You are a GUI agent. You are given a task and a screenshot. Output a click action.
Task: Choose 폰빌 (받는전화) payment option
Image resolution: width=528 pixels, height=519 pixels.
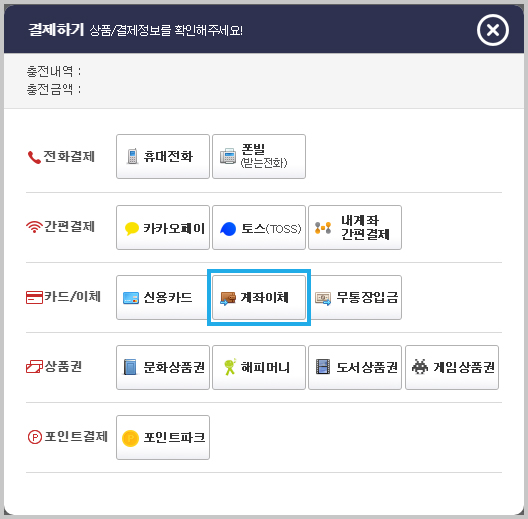coord(259,157)
